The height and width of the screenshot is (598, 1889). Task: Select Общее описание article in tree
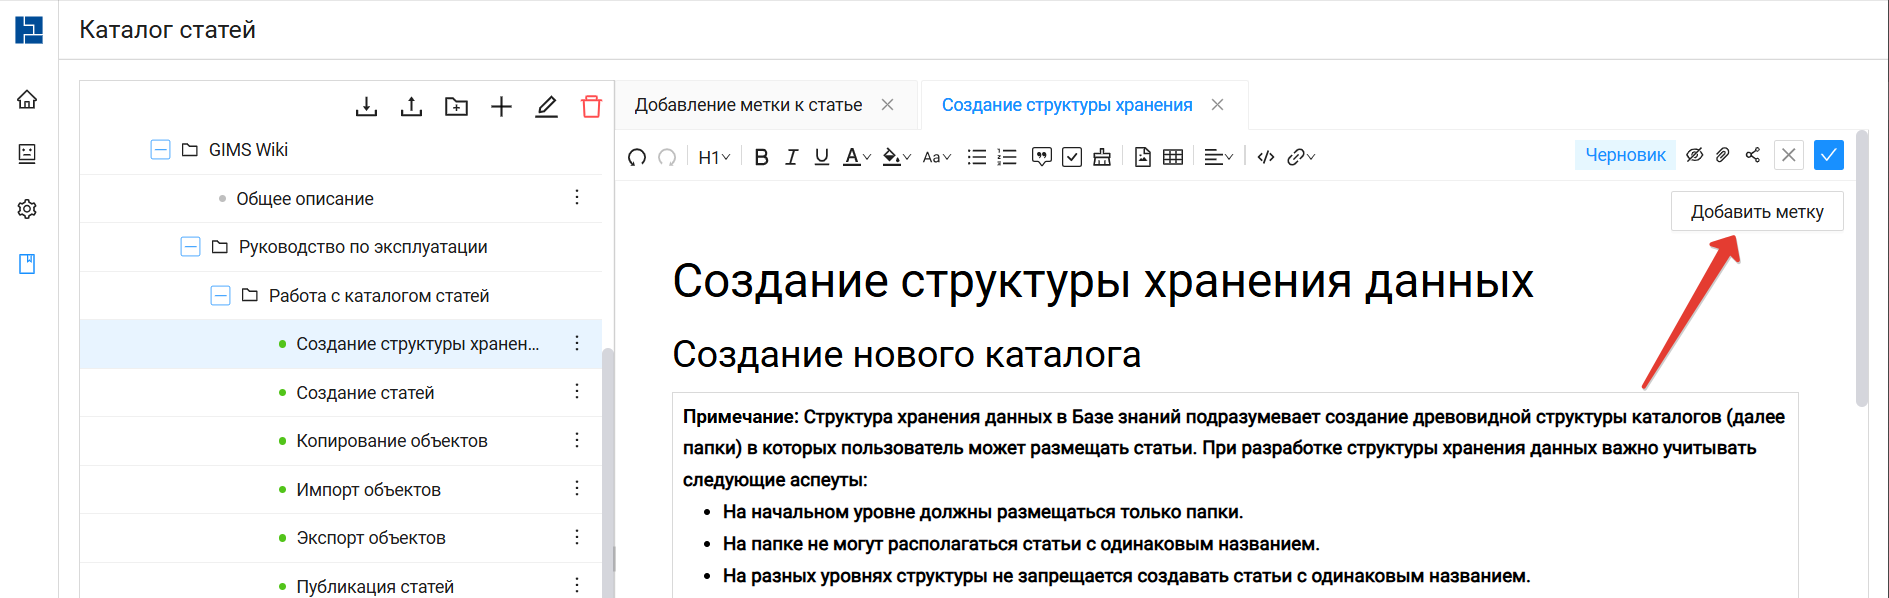click(305, 199)
